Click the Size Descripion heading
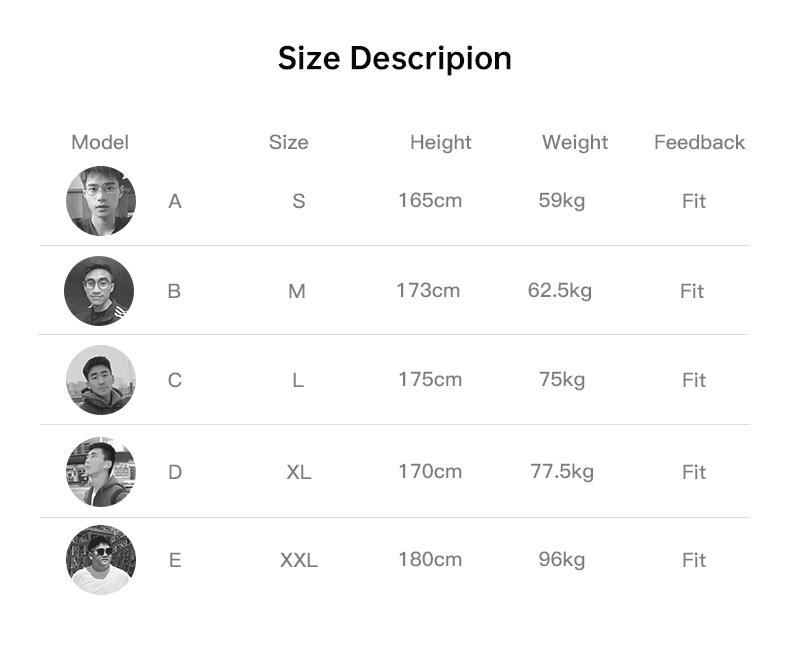Screen dimensions: 790x667 coord(394,58)
